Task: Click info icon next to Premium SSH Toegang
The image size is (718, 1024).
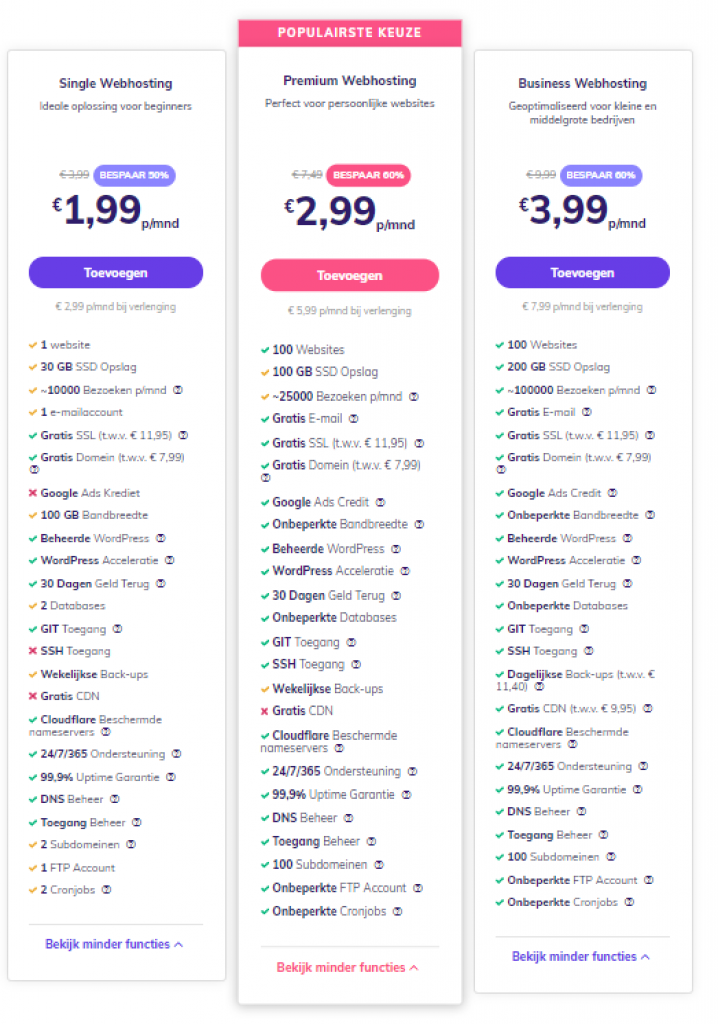Action: (x=357, y=664)
